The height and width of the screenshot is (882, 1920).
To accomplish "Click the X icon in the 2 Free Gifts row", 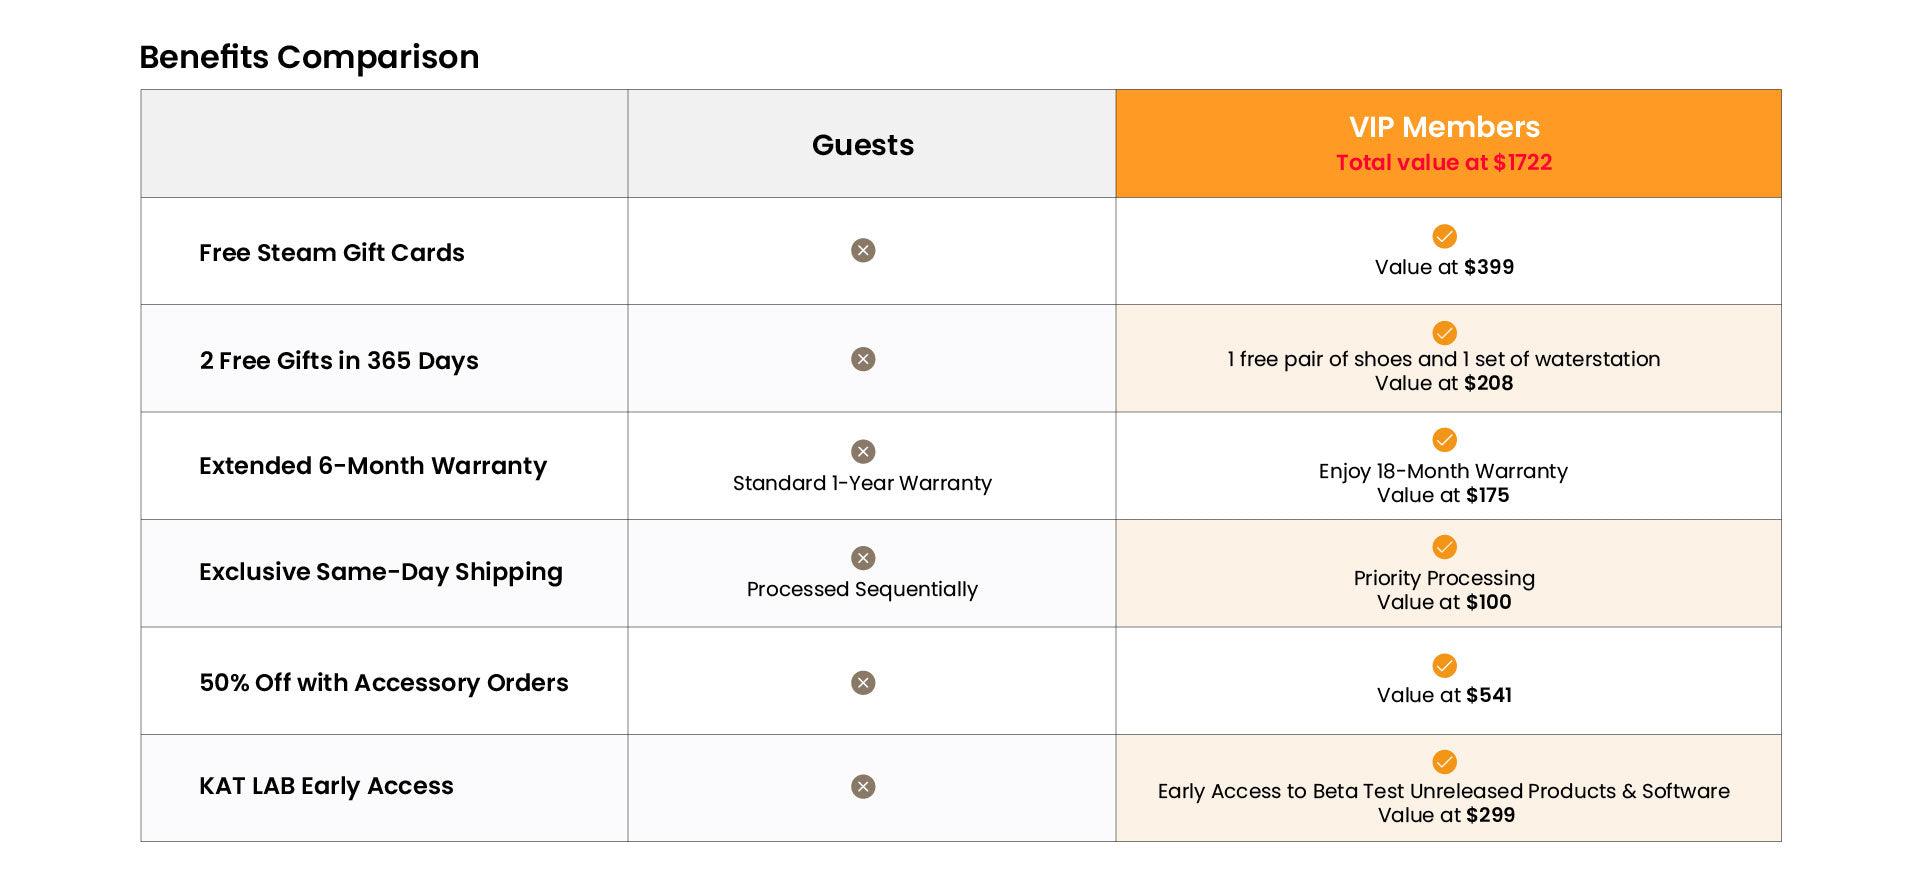I will [x=863, y=359].
